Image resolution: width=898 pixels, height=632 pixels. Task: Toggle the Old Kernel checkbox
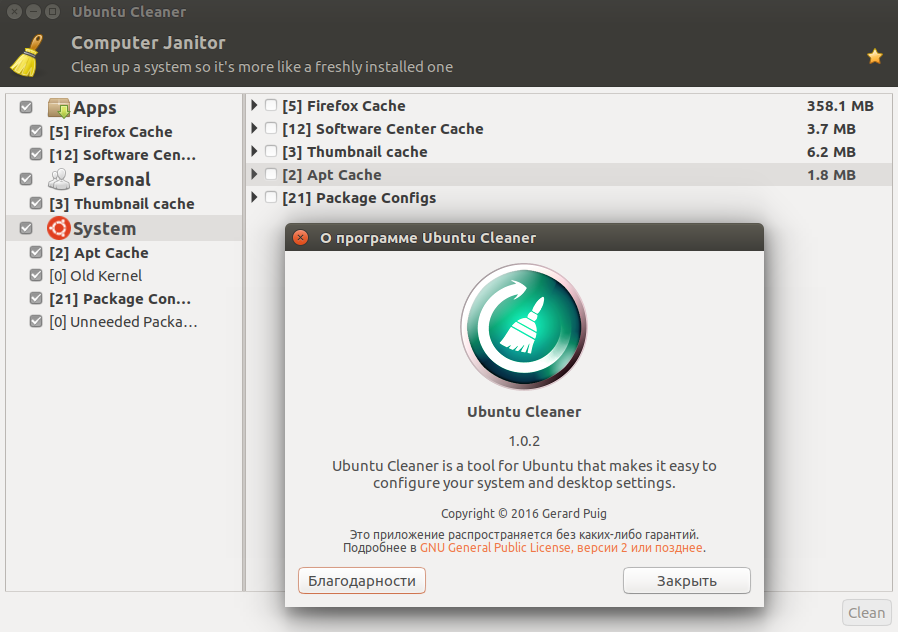[x=36, y=275]
